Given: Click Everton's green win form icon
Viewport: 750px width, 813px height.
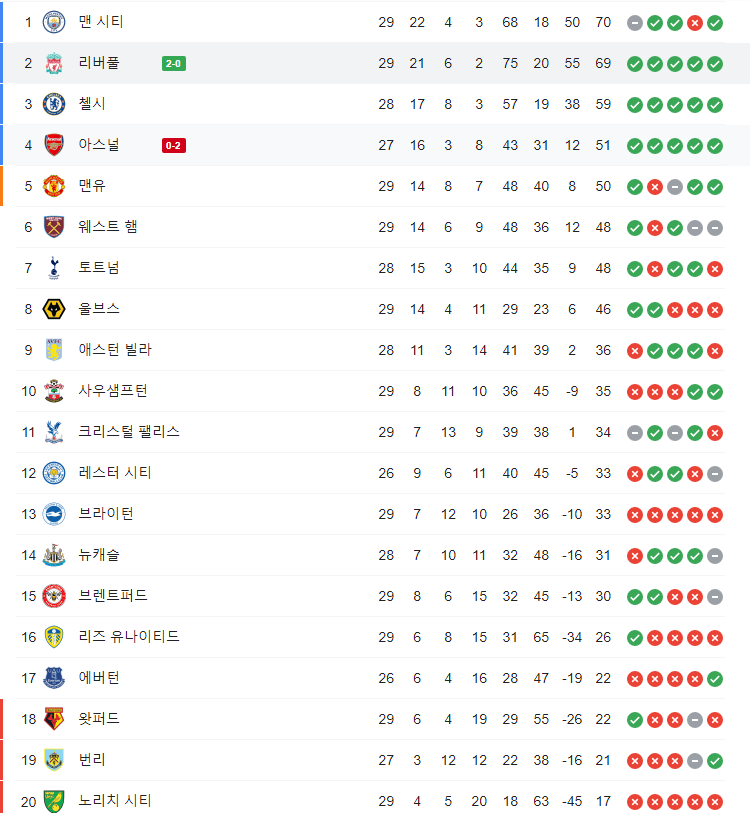Looking at the screenshot, I should (715, 679).
